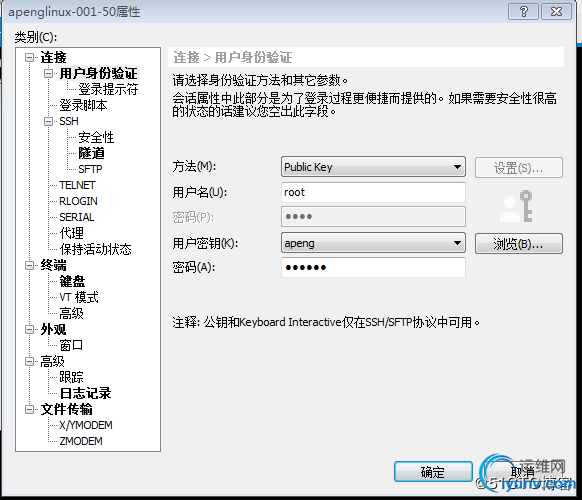This screenshot has height=500, width=582.
Task: Select 文件传输 in the tree
Action: 66,409
